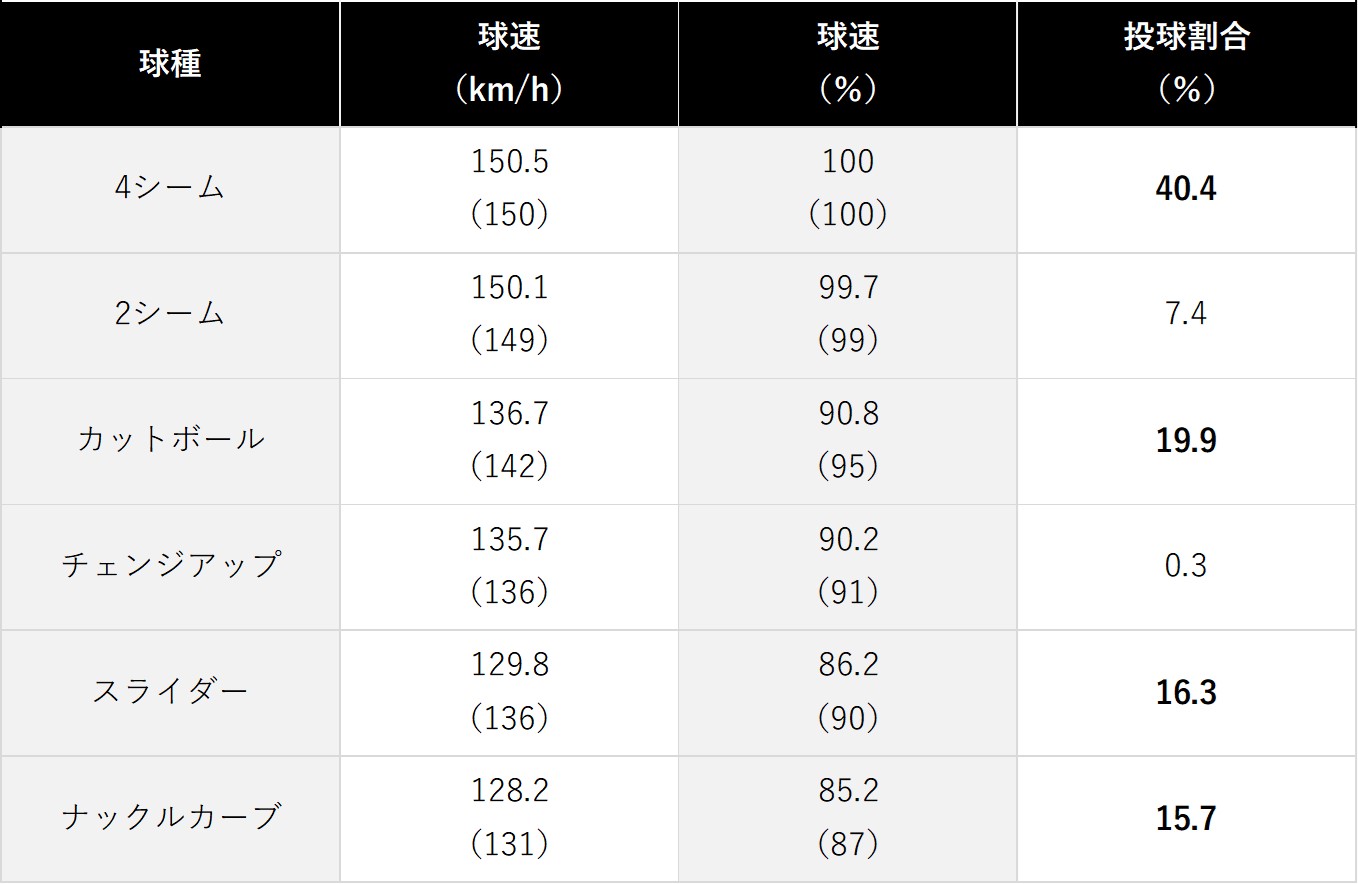
Task: Select the bold 15.7 ratio cell
Action: [1187, 819]
